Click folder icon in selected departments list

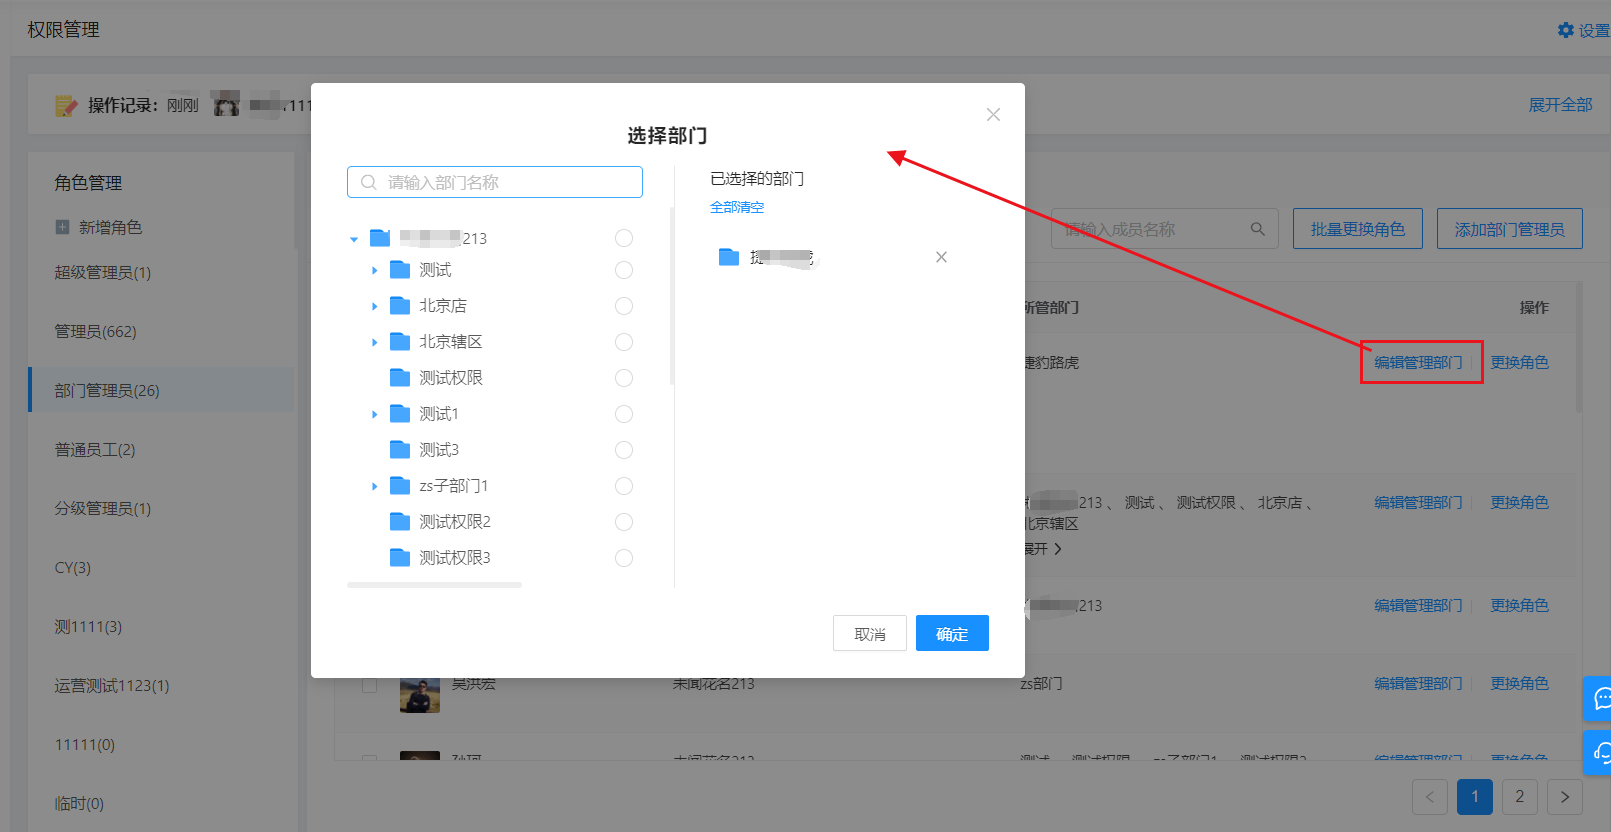729,257
